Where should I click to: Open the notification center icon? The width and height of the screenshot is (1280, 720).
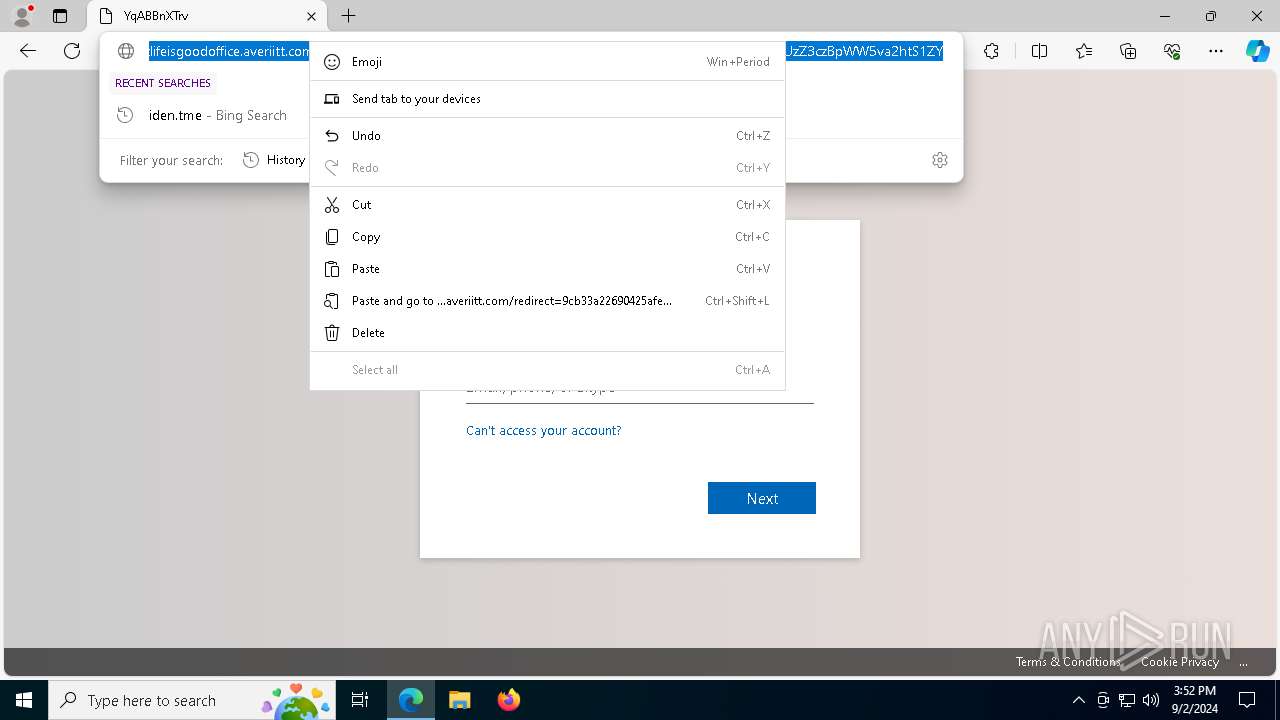(1247, 700)
